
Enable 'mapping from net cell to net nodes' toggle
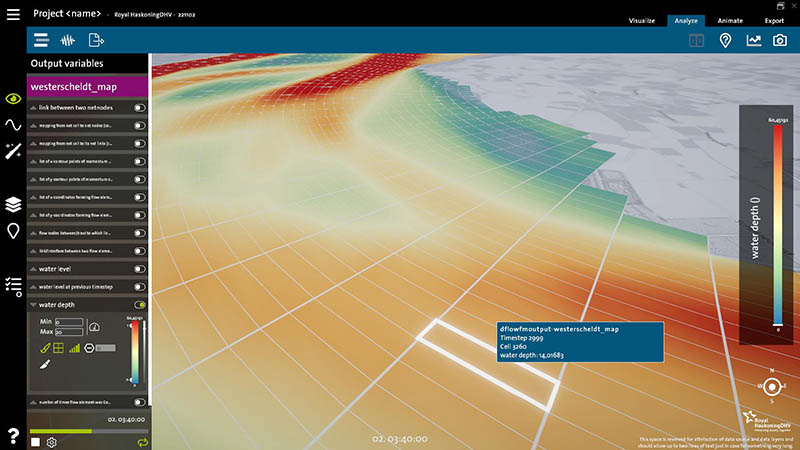(x=139, y=126)
